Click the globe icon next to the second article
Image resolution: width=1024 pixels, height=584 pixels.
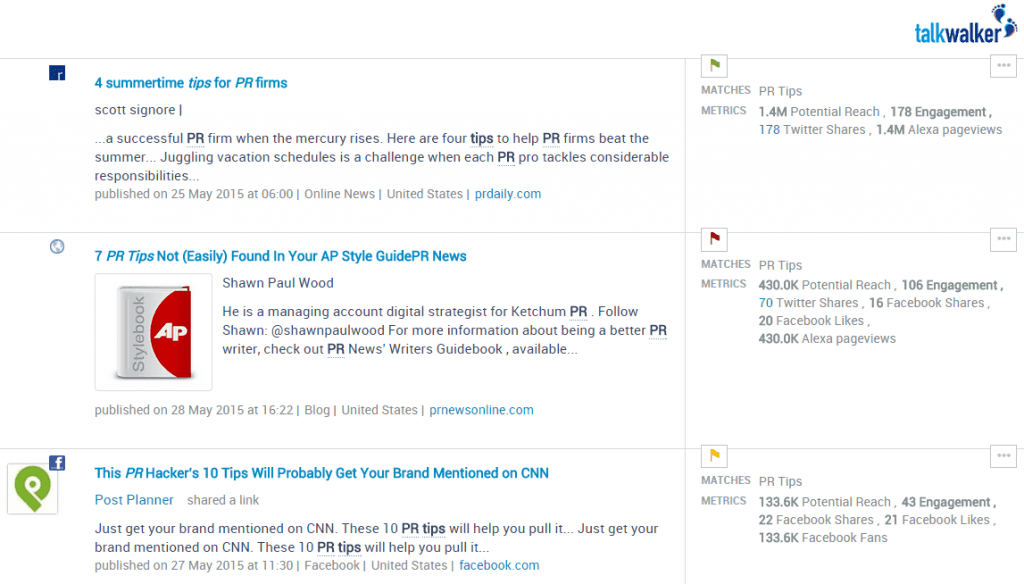point(57,246)
